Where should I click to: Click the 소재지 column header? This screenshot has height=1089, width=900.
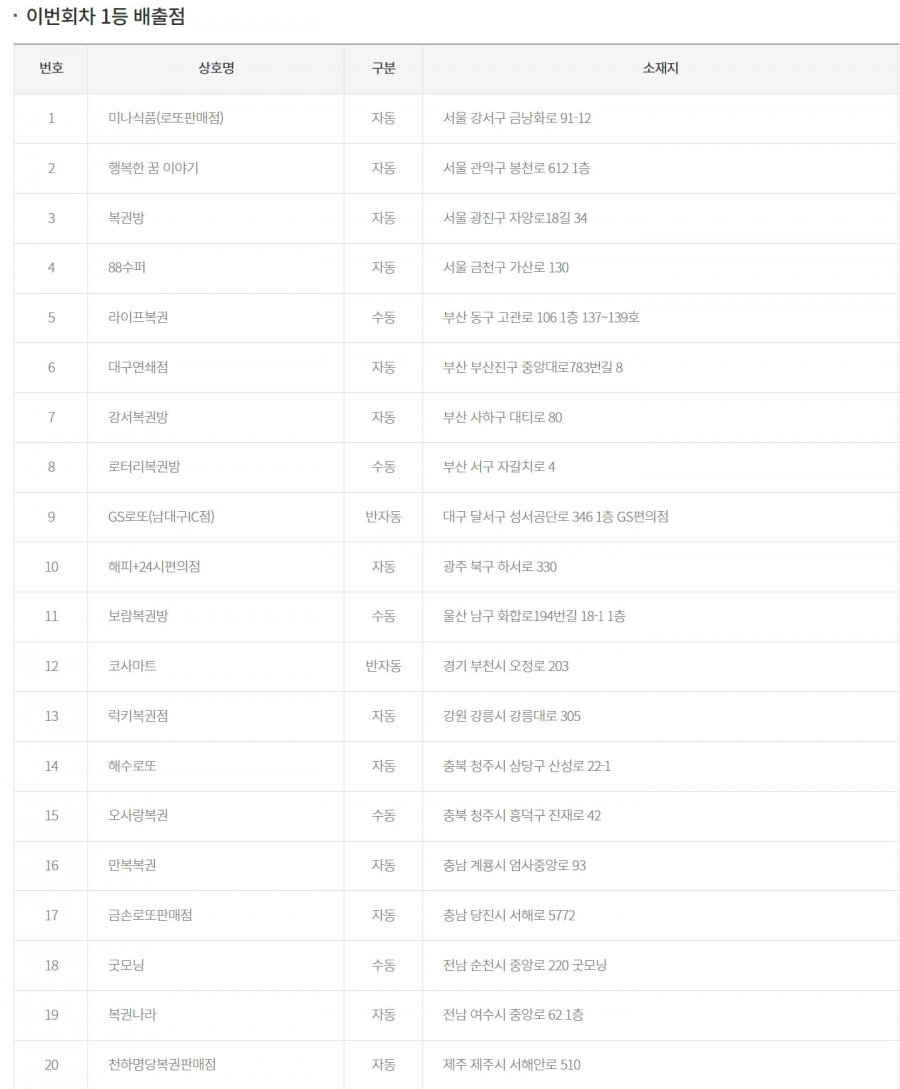(660, 68)
